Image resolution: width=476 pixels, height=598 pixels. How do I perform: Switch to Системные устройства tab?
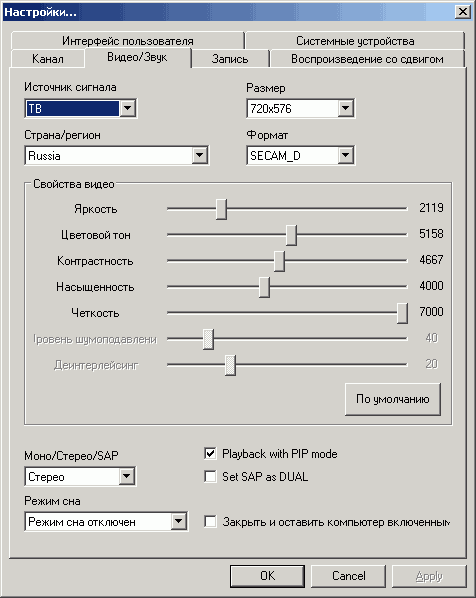point(355,40)
